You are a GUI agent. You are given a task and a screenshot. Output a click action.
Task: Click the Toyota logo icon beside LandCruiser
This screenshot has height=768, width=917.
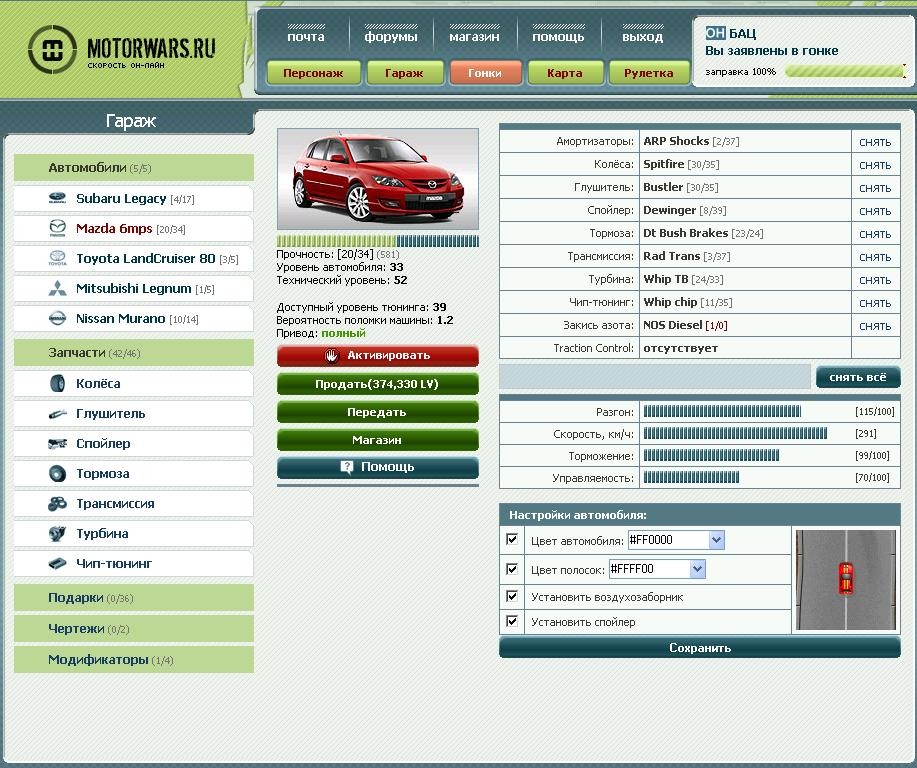coord(57,259)
